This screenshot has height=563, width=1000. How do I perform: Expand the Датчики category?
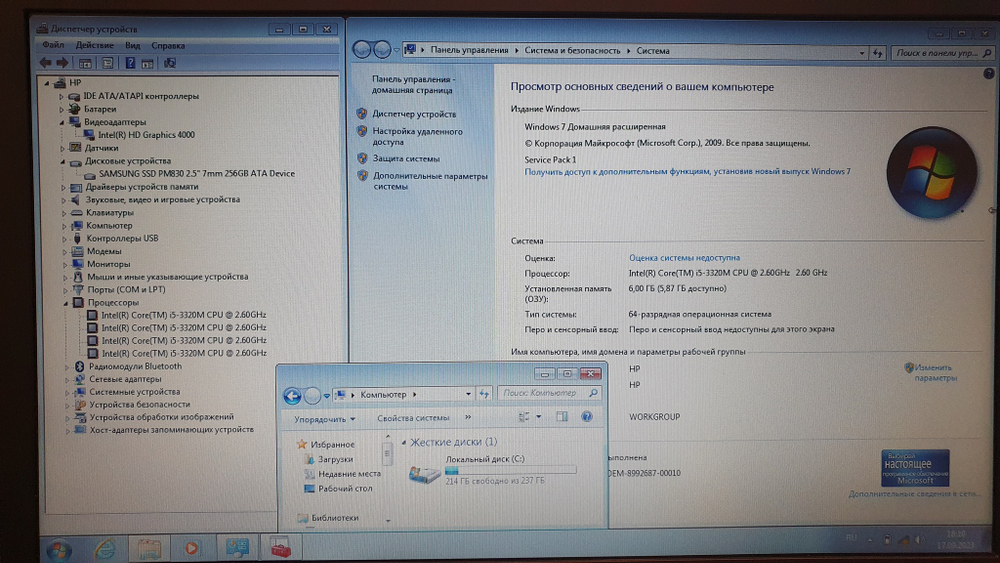coord(62,148)
